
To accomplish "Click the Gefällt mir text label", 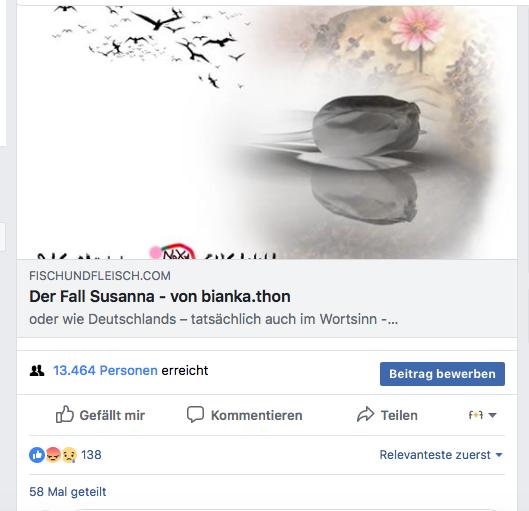I will pyautogui.click(x=112, y=415).
